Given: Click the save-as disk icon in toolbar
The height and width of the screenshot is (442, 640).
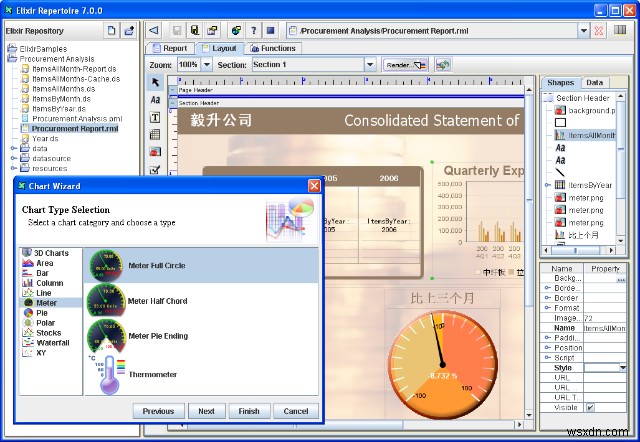Looking at the screenshot, I should click(x=195, y=31).
